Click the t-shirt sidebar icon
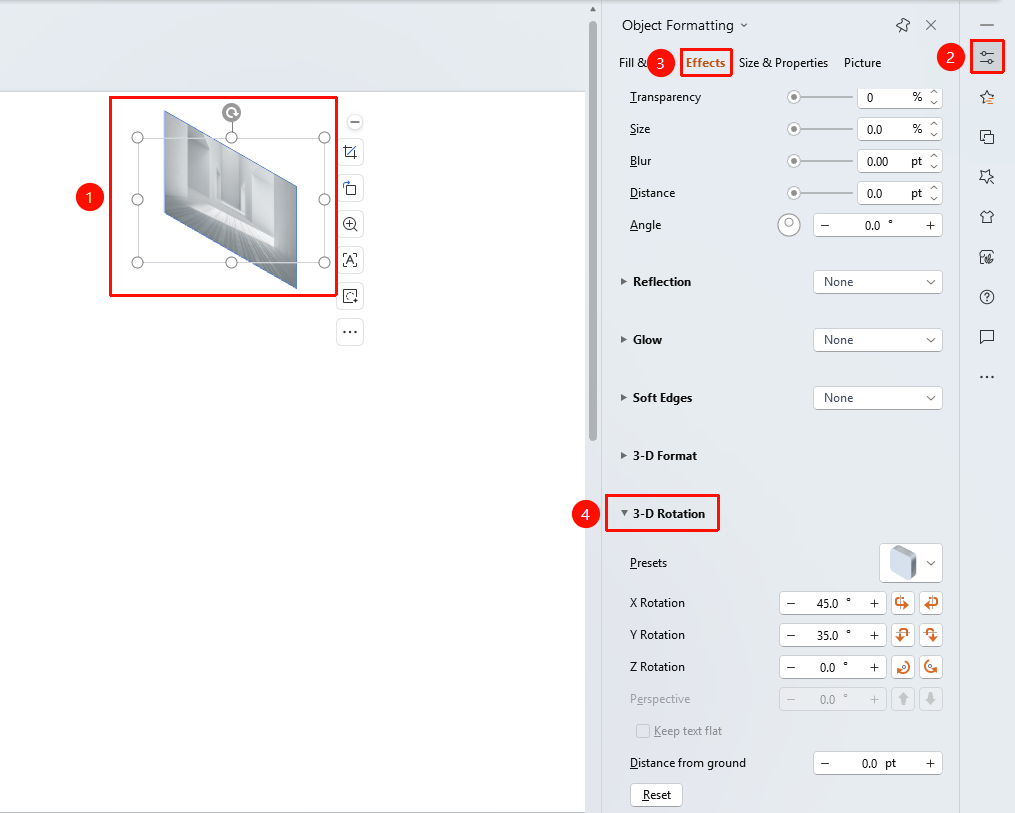Screen dimensions: 1015x813 [x=987, y=217]
